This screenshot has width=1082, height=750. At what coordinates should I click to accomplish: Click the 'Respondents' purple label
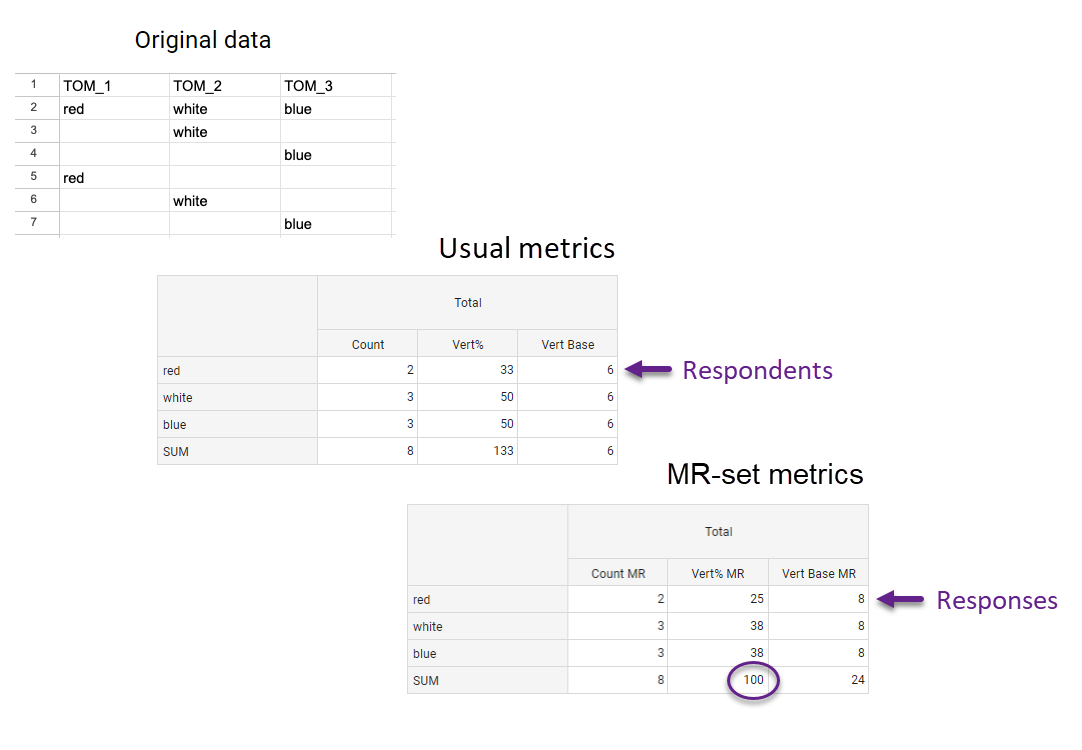pos(757,371)
